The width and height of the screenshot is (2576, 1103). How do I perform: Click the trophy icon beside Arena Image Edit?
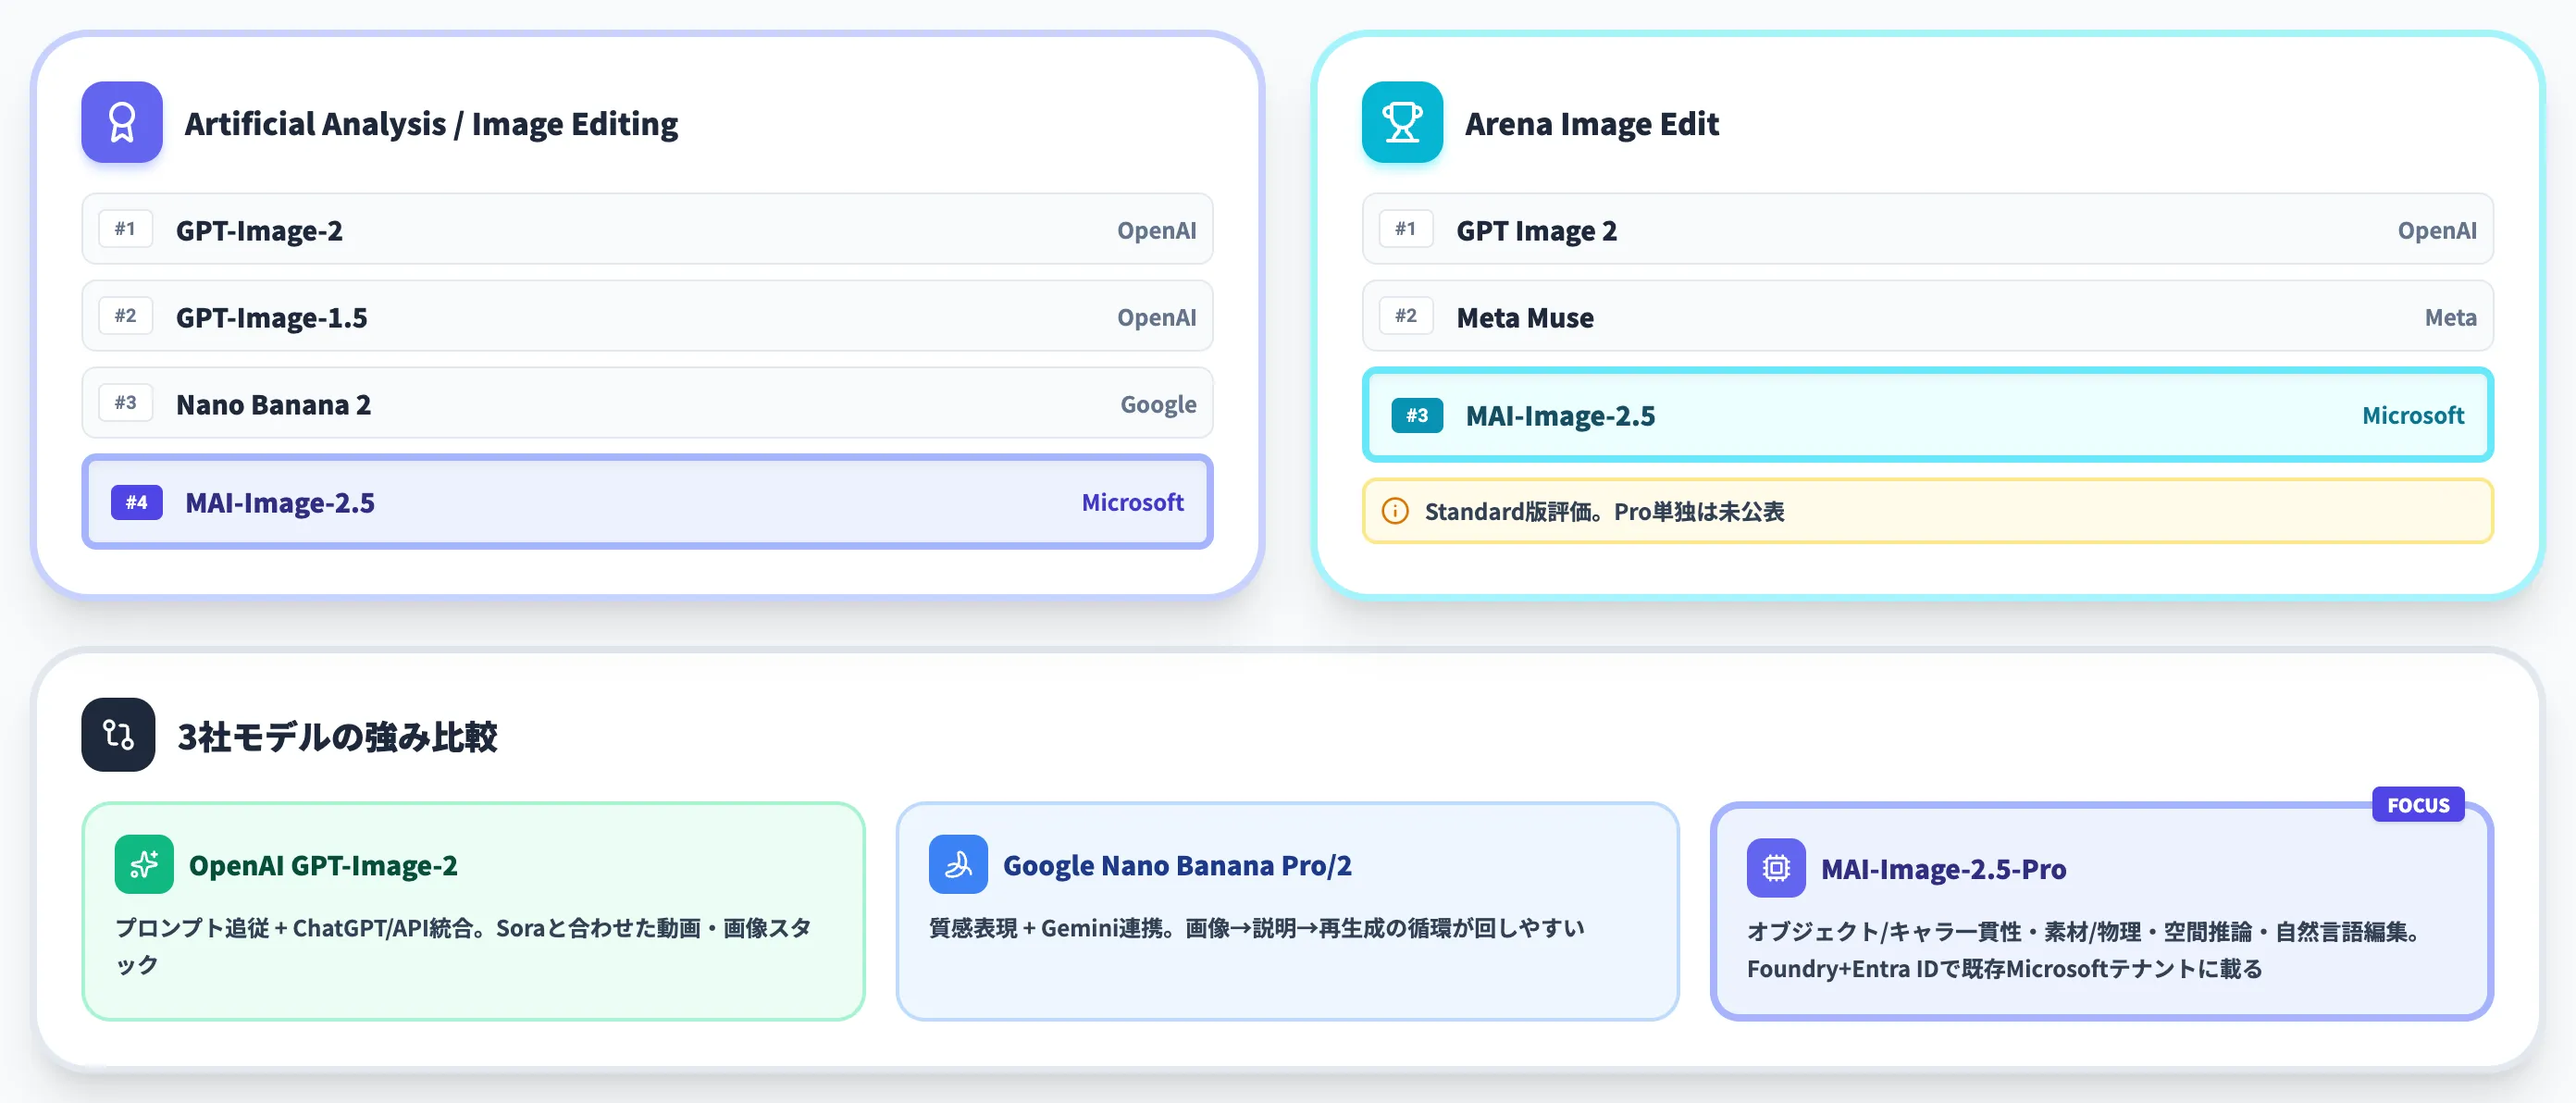pos(1402,122)
